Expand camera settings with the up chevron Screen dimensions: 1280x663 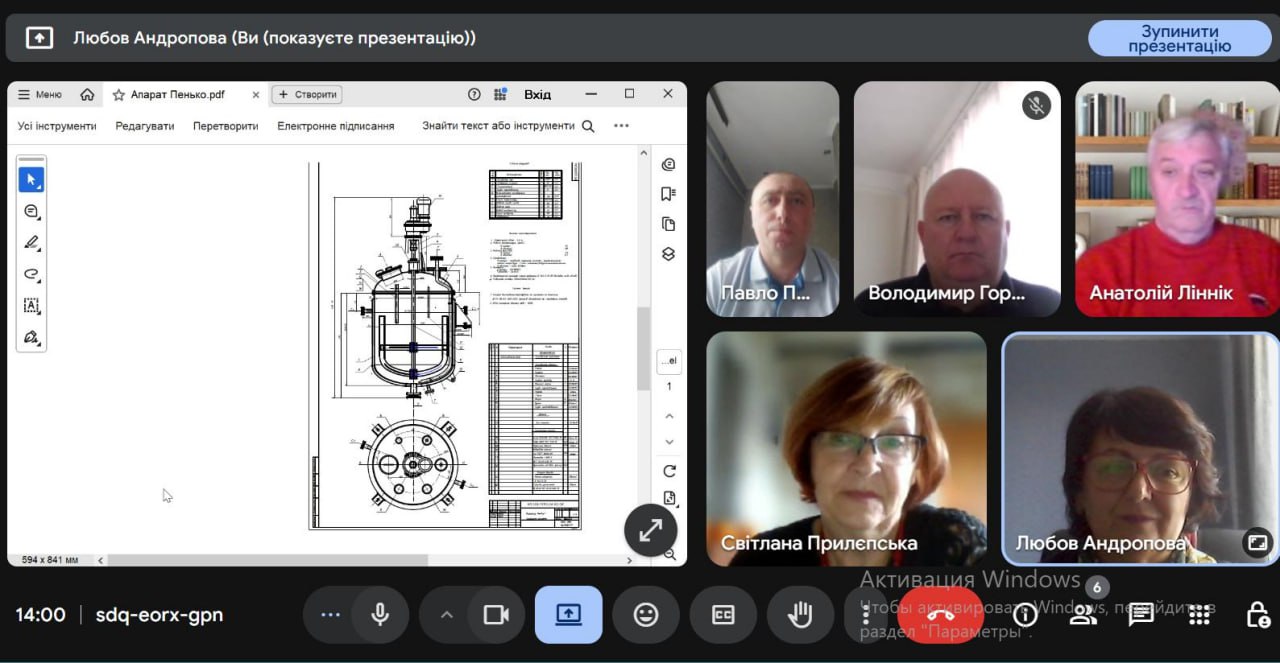447,615
